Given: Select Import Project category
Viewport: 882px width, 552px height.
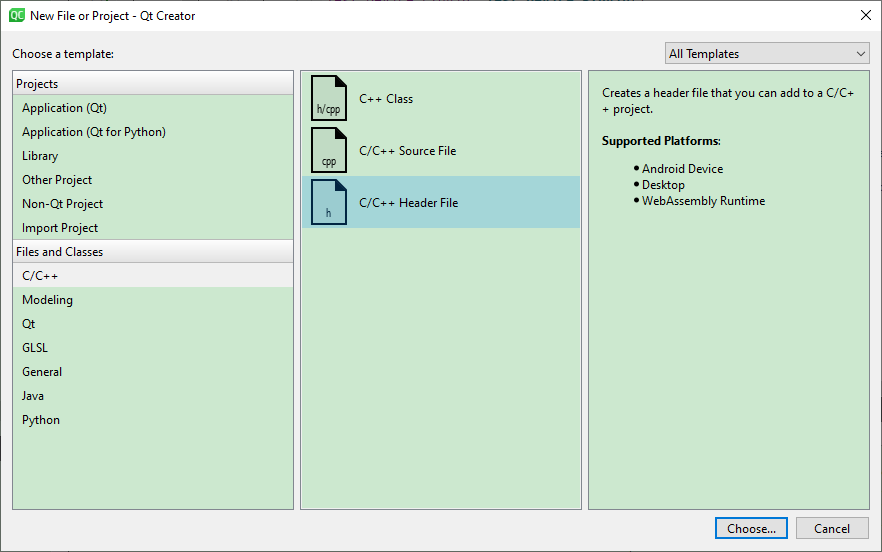Looking at the screenshot, I should coord(152,228).
